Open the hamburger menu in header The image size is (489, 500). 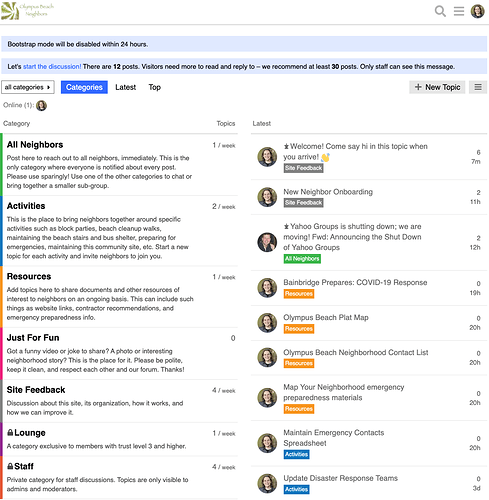point(459,11)
